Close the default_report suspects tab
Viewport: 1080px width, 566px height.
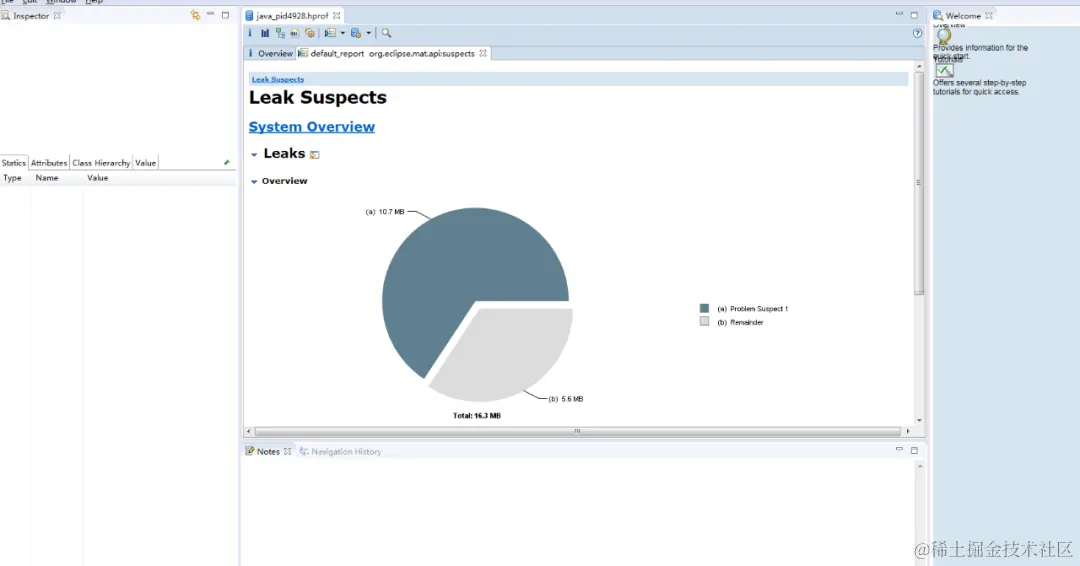pyautogui.click(x=483, y=53)
